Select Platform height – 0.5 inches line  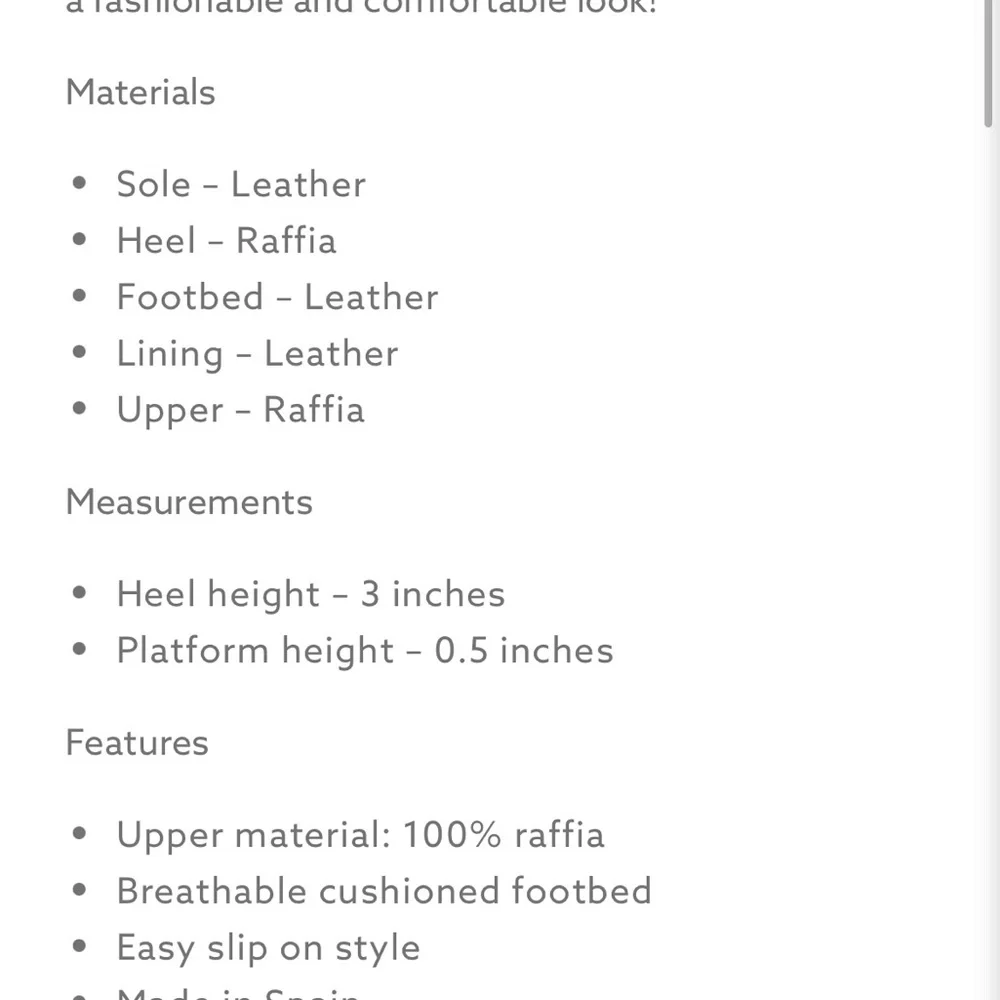(364, 650)
